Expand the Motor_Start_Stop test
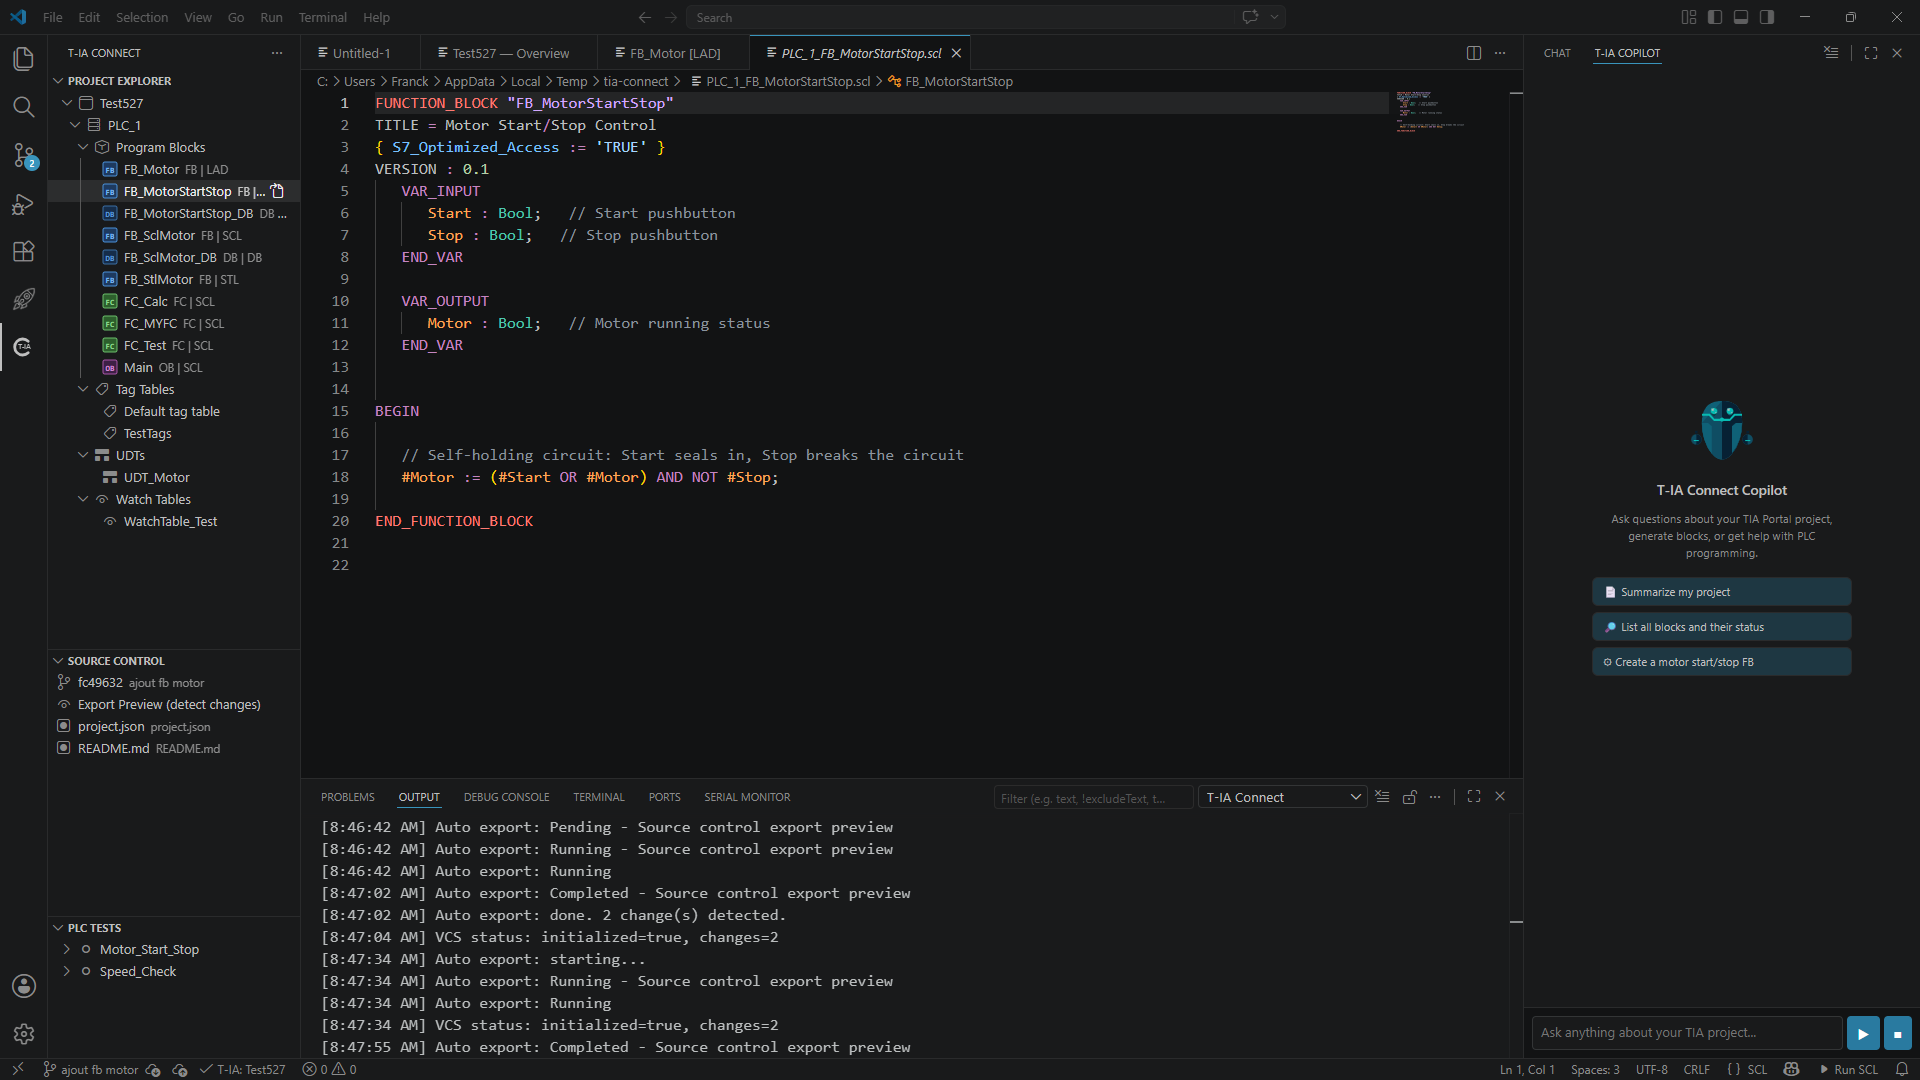Image resolution: width=1920 pixels, height=1080 pixels. (67, 950)
